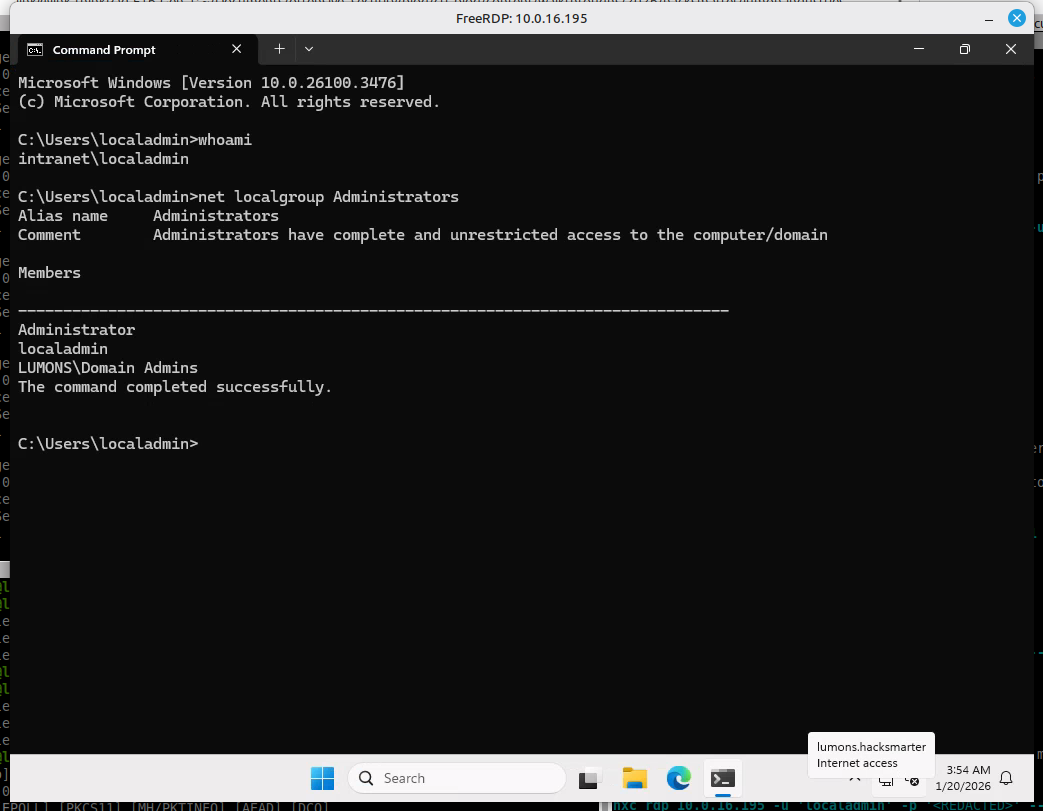Expand the new tab profile dropdown
1043x811 pixels.
(x=309, y=49)
